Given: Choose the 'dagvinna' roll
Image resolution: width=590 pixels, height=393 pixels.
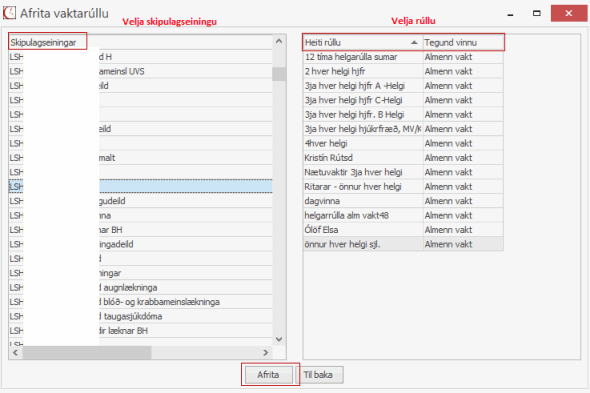Looking at the screenshot, I should tap(403, 201).
